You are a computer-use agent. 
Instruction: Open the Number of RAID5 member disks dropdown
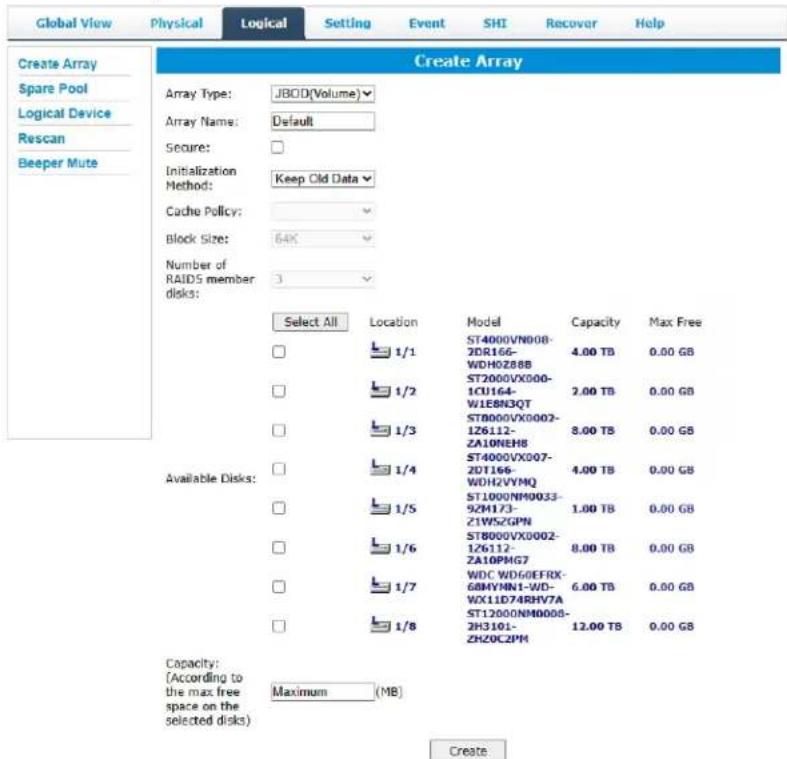(x=323, y=279)
